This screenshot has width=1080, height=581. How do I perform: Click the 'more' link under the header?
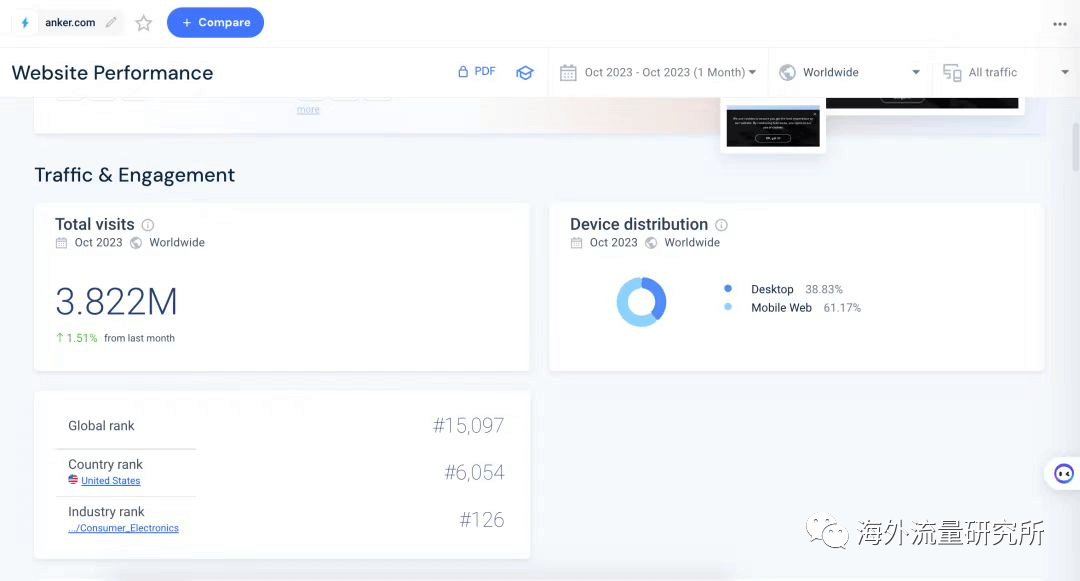tap(308, 109)
